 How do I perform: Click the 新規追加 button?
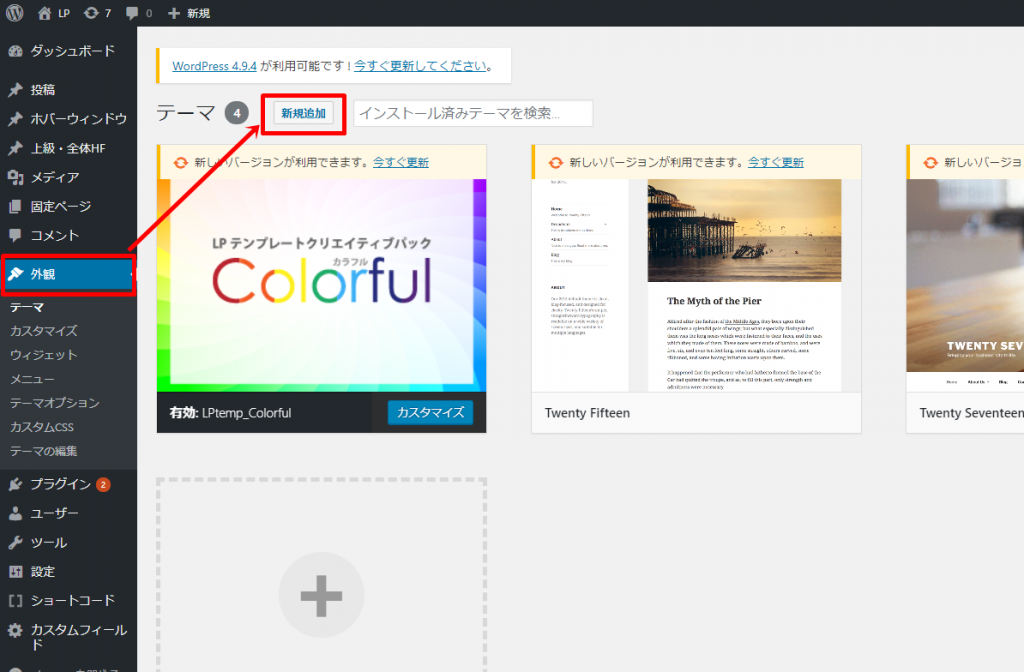[304, 113]
